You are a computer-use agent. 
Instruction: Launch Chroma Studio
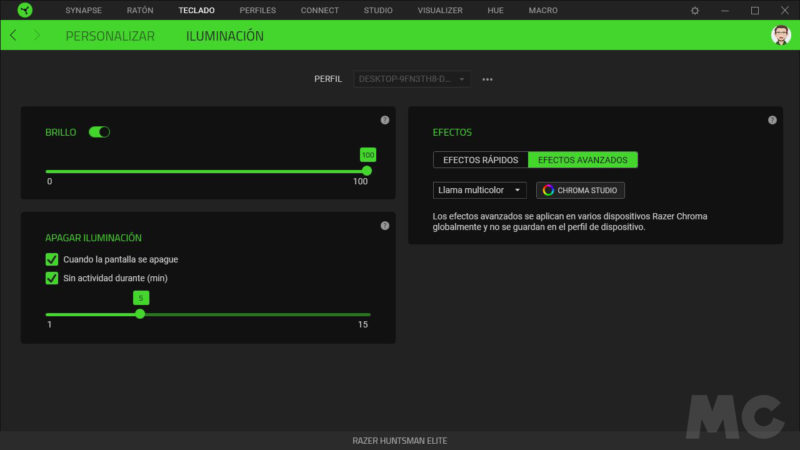(581, 190)
